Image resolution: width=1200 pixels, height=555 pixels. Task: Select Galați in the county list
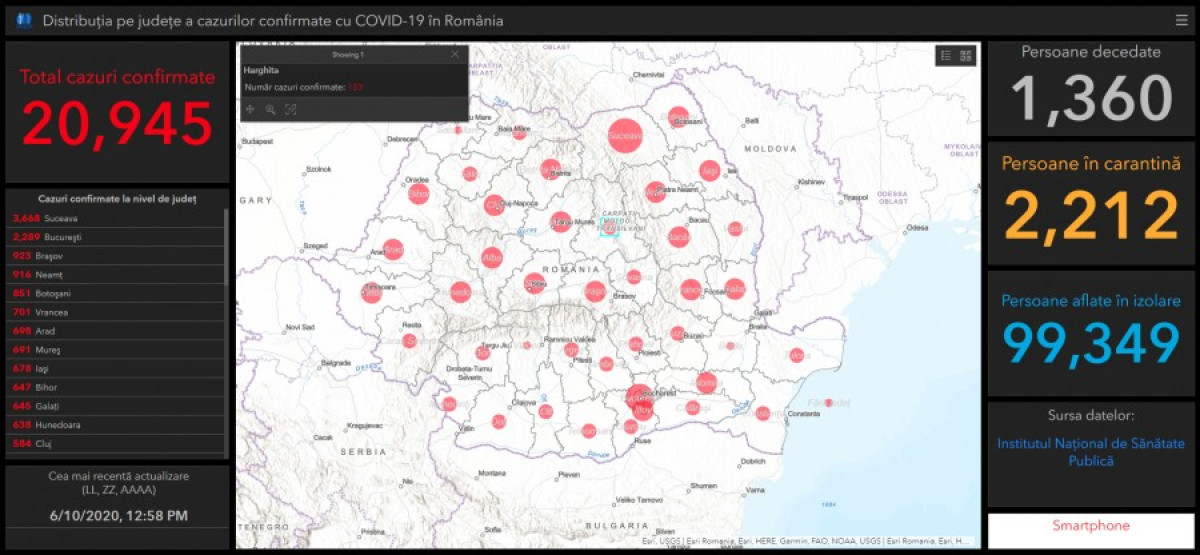point(117,405)
